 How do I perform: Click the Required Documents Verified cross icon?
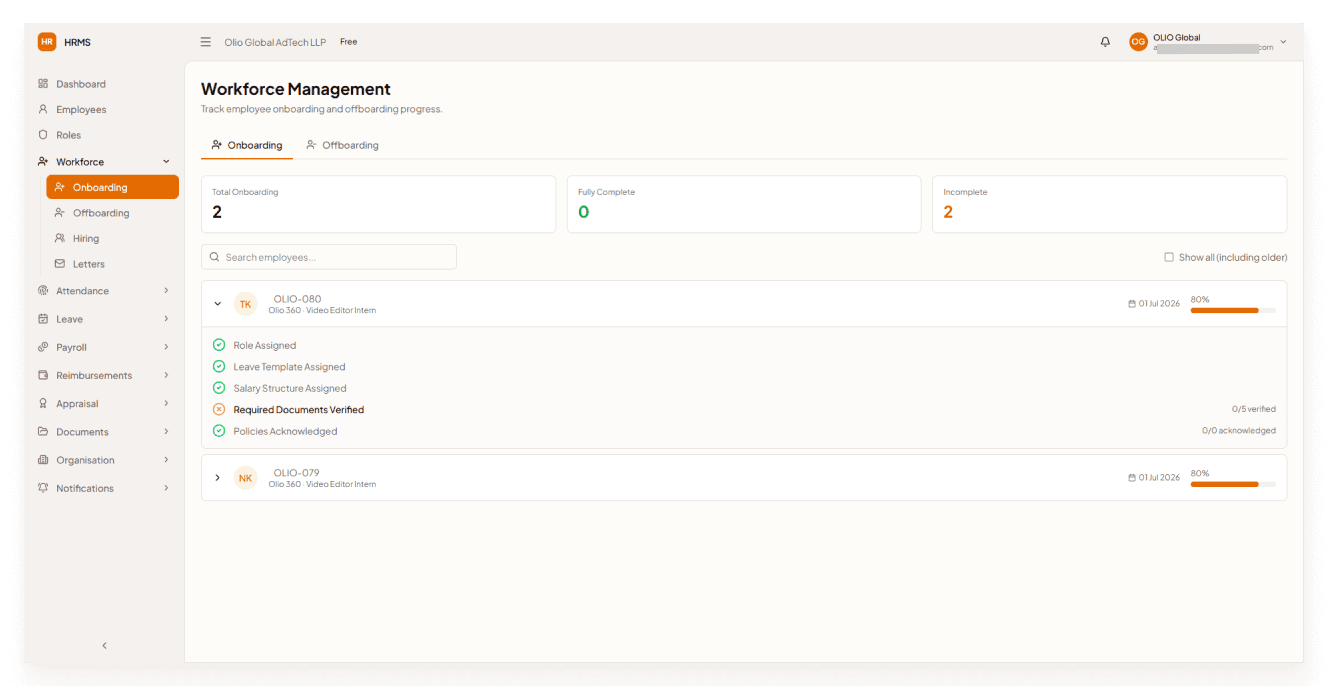pos(219,410)
